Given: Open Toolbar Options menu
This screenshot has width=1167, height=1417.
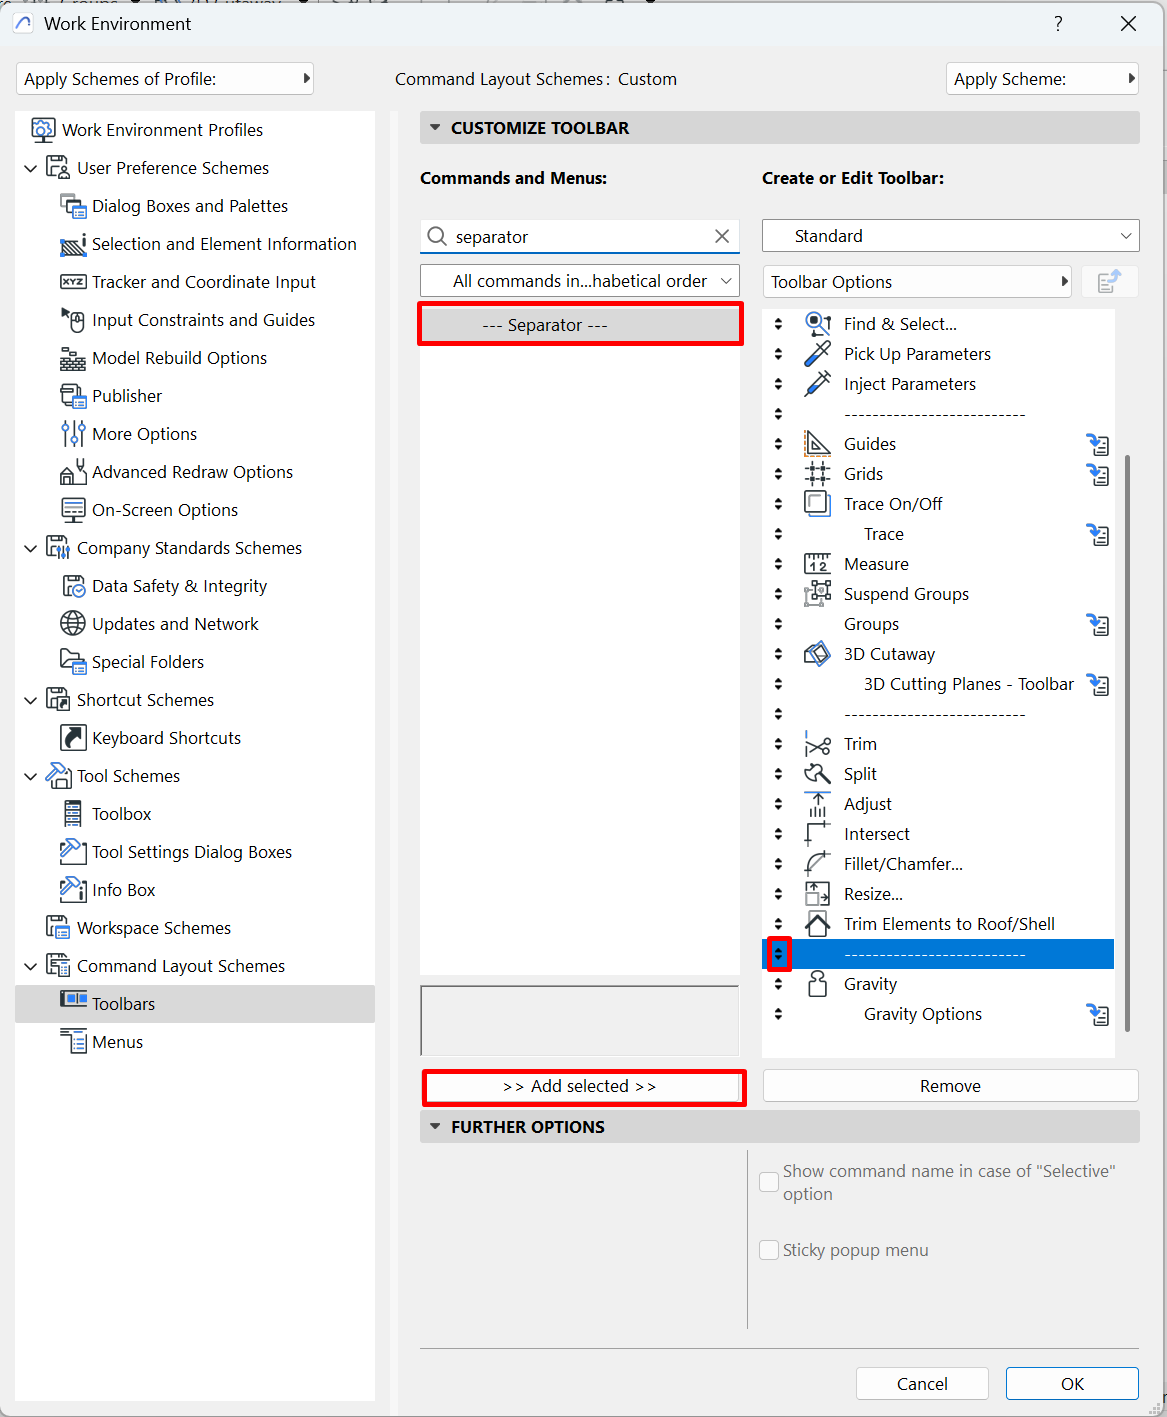Looking at the screenshot, I should pos(916,282).
